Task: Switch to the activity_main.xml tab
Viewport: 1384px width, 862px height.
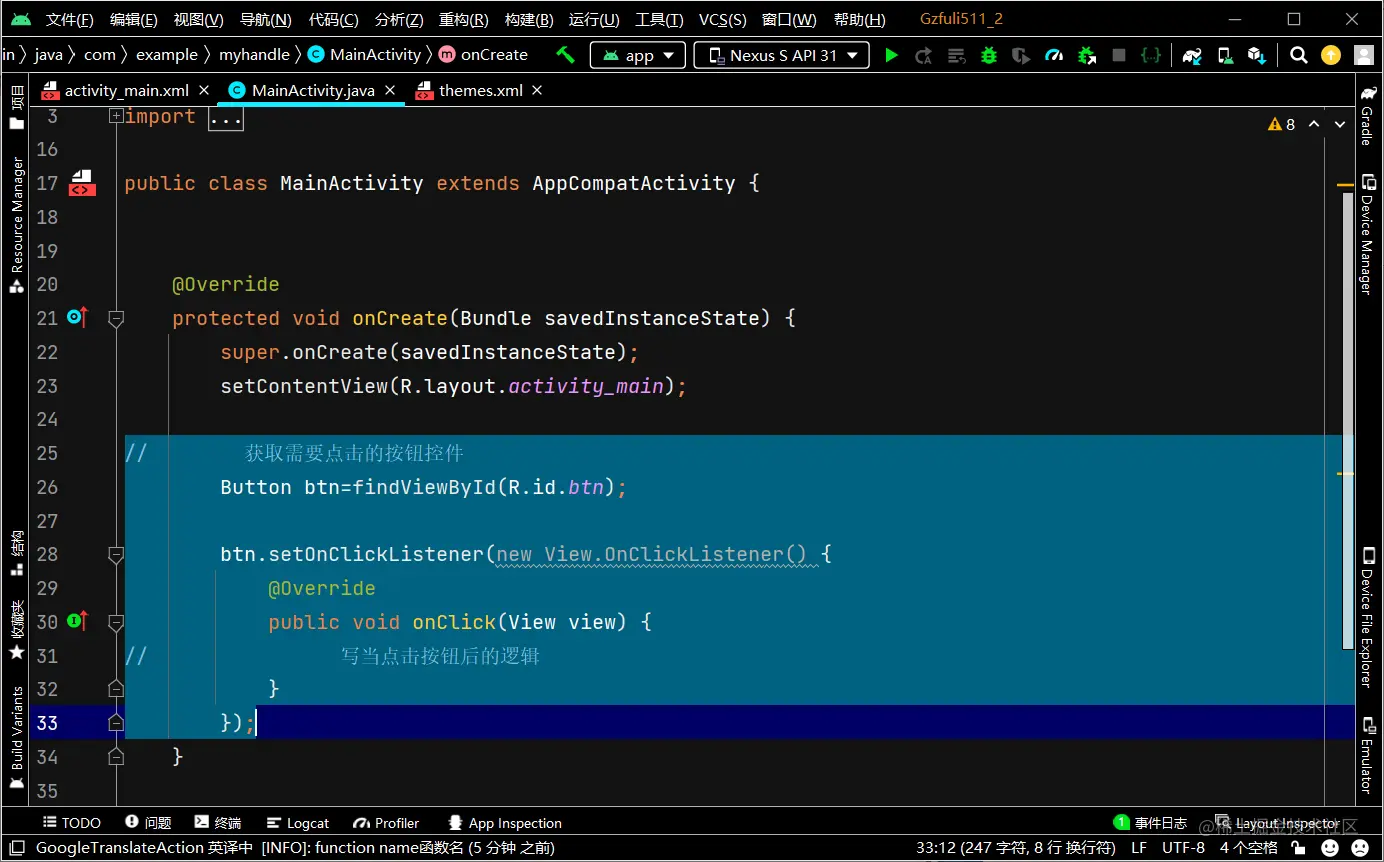Action: [x=126, y=90]
